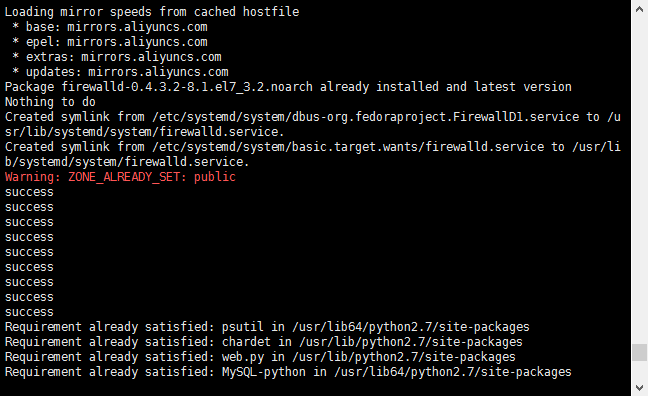
Task: Click the red ZONE_ALREADY_SET warning line
Action: pyautogui.click(x=120, y=177)
